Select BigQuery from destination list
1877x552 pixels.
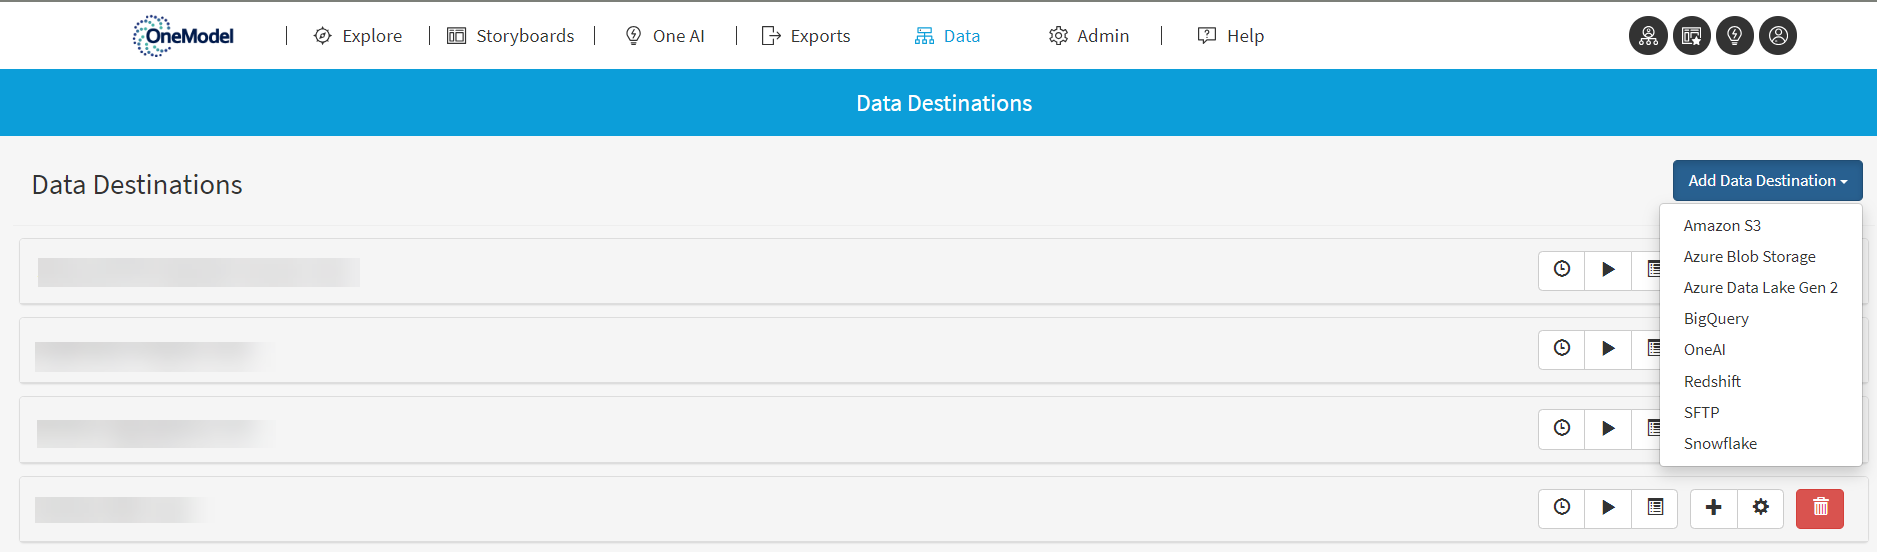coord(1715,319)
